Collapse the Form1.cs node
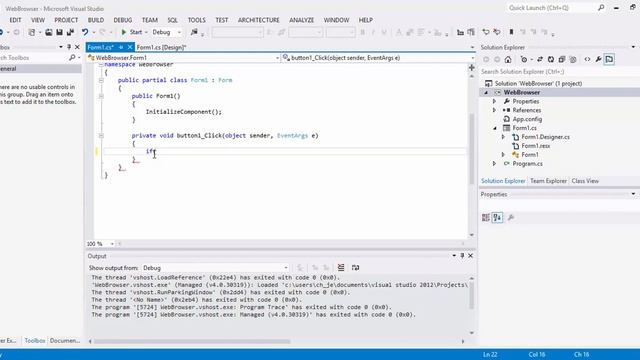Image resolution: width=640 pixels, height=360 pixels. coord(495,128)
